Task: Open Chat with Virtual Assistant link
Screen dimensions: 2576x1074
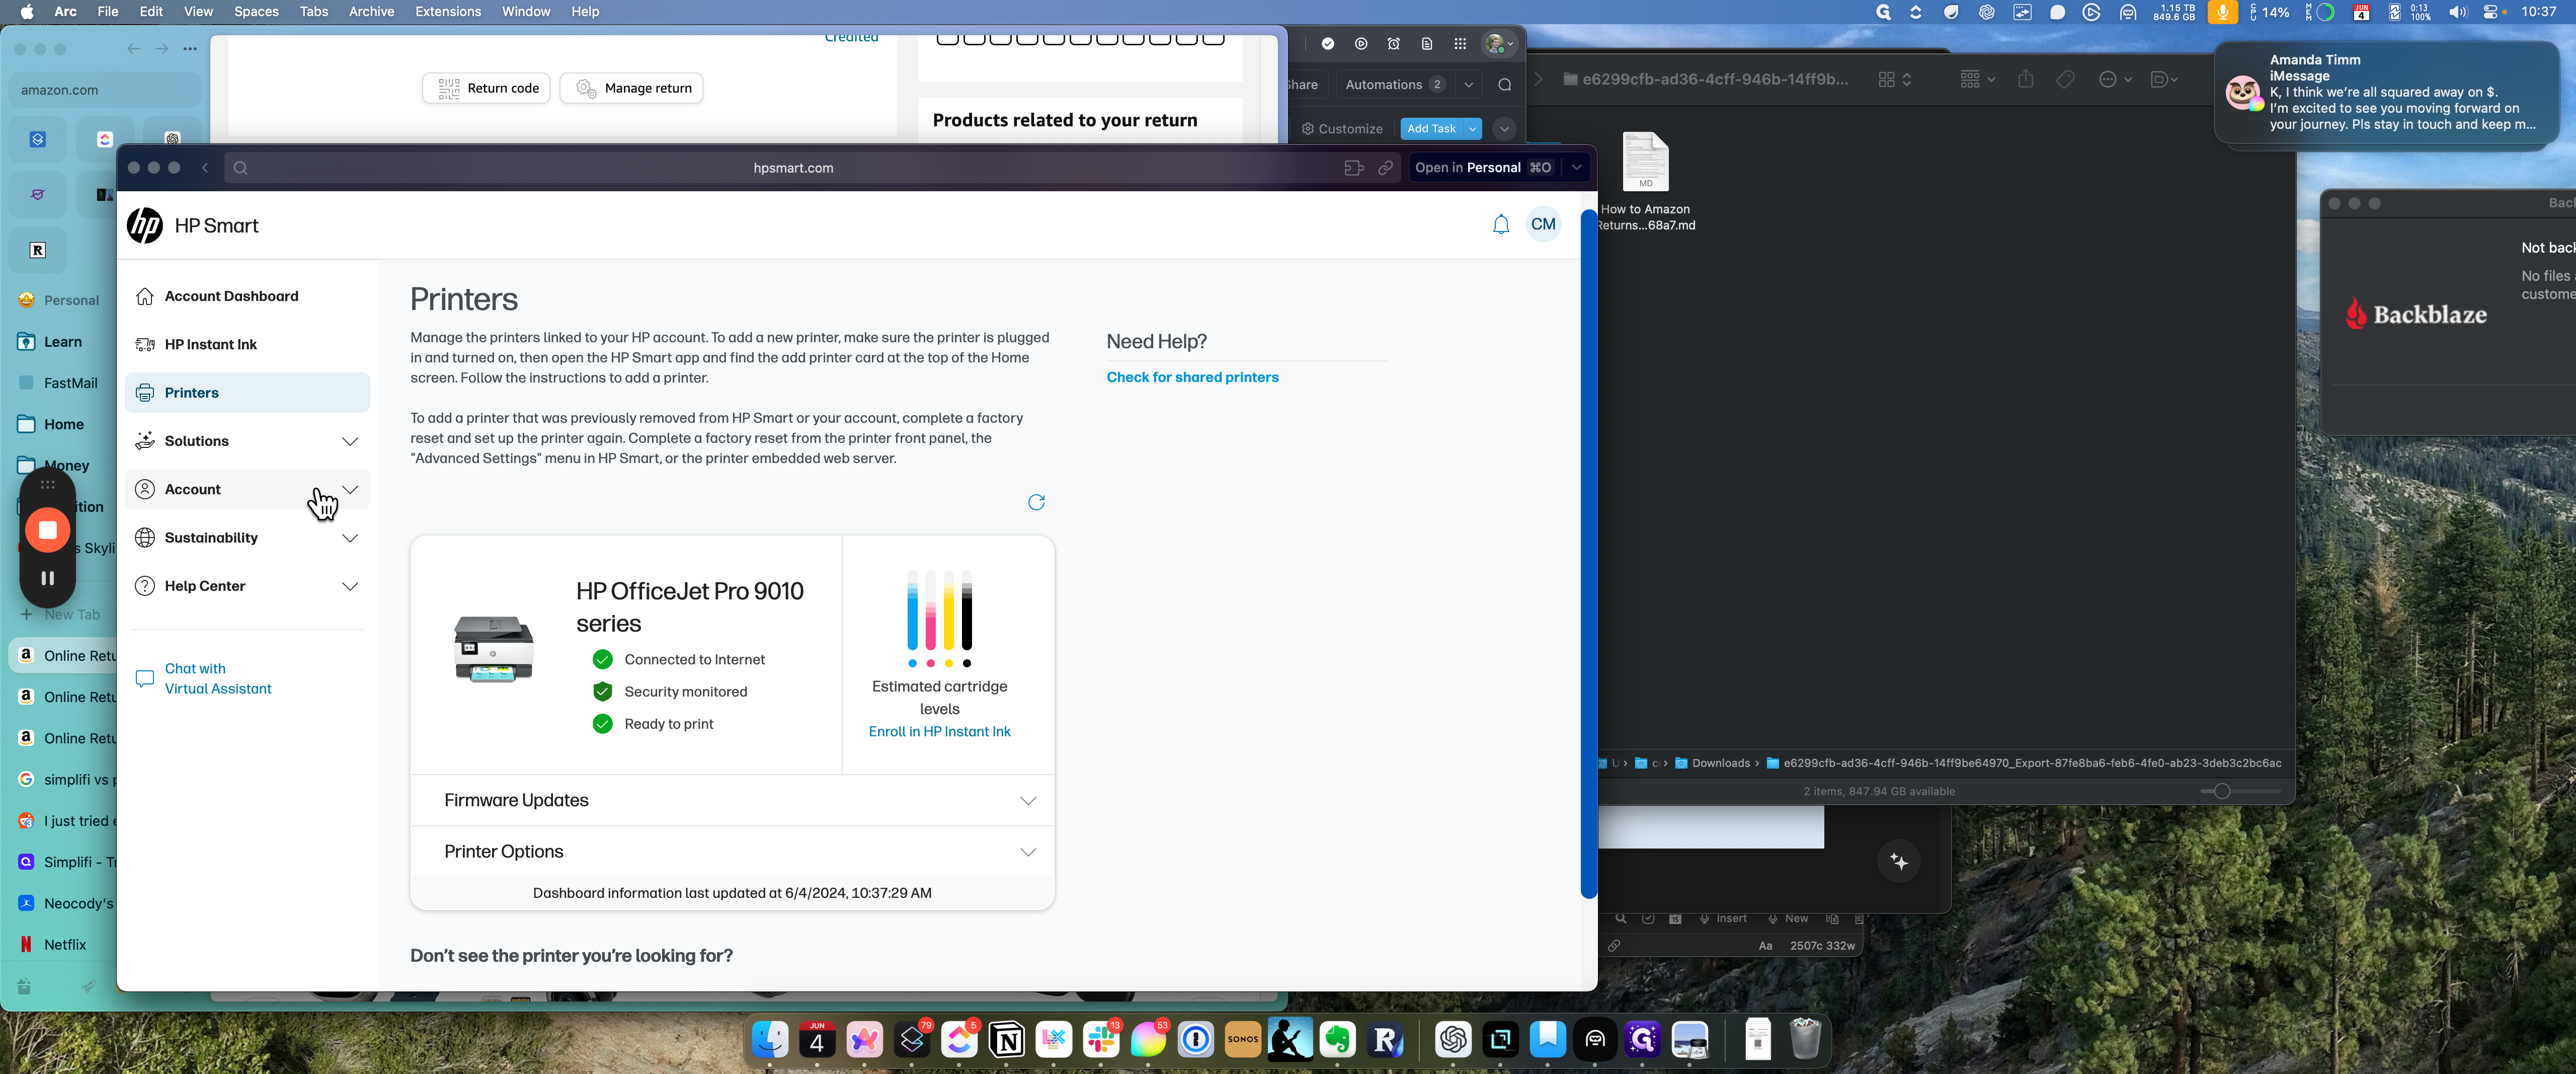Action: point(218,679)
